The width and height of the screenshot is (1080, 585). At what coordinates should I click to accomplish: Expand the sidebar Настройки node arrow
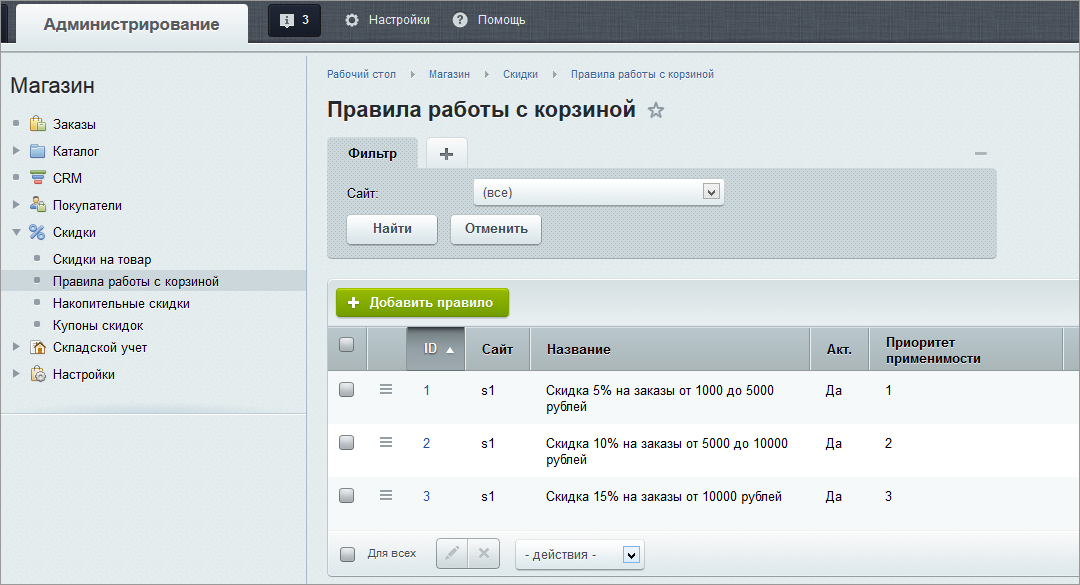click(17, 373)
